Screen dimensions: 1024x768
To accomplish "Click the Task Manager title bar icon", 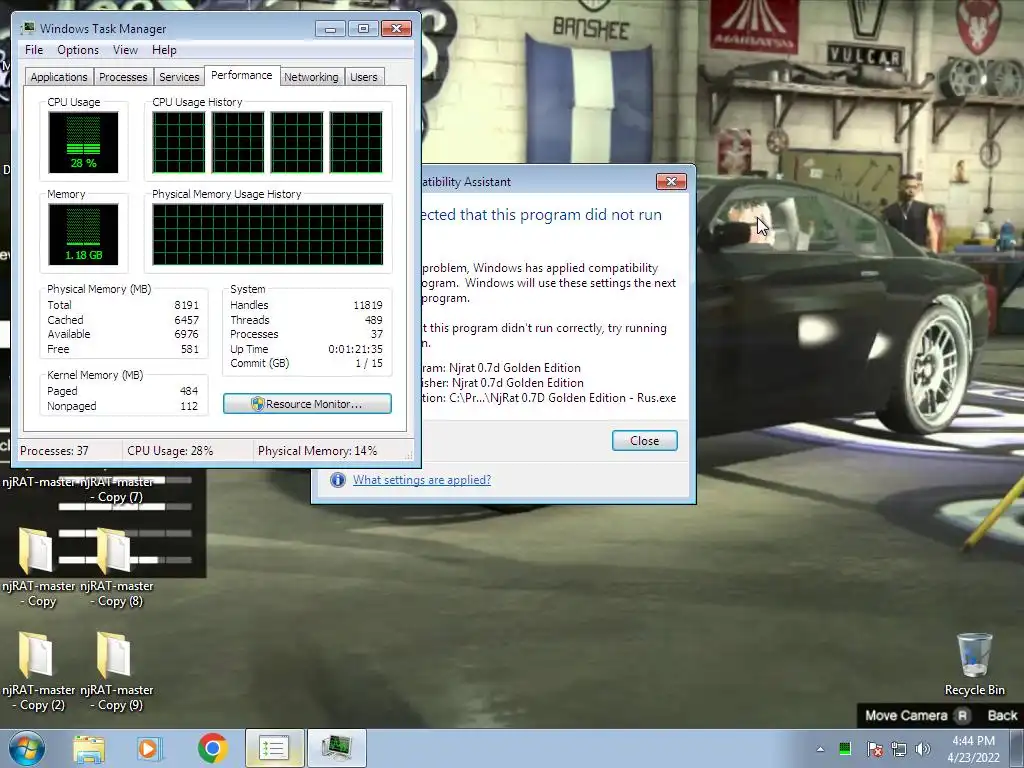I will tap(28, 29).
